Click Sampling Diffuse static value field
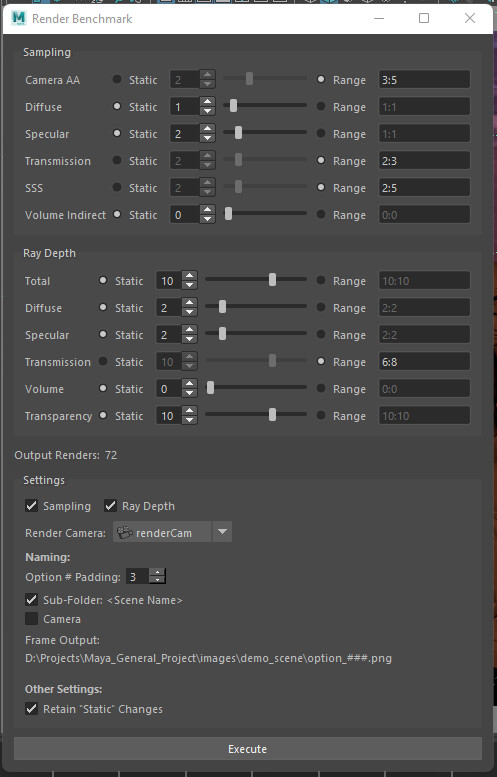Viewport: 497px width, 777px height. point(185,107)
